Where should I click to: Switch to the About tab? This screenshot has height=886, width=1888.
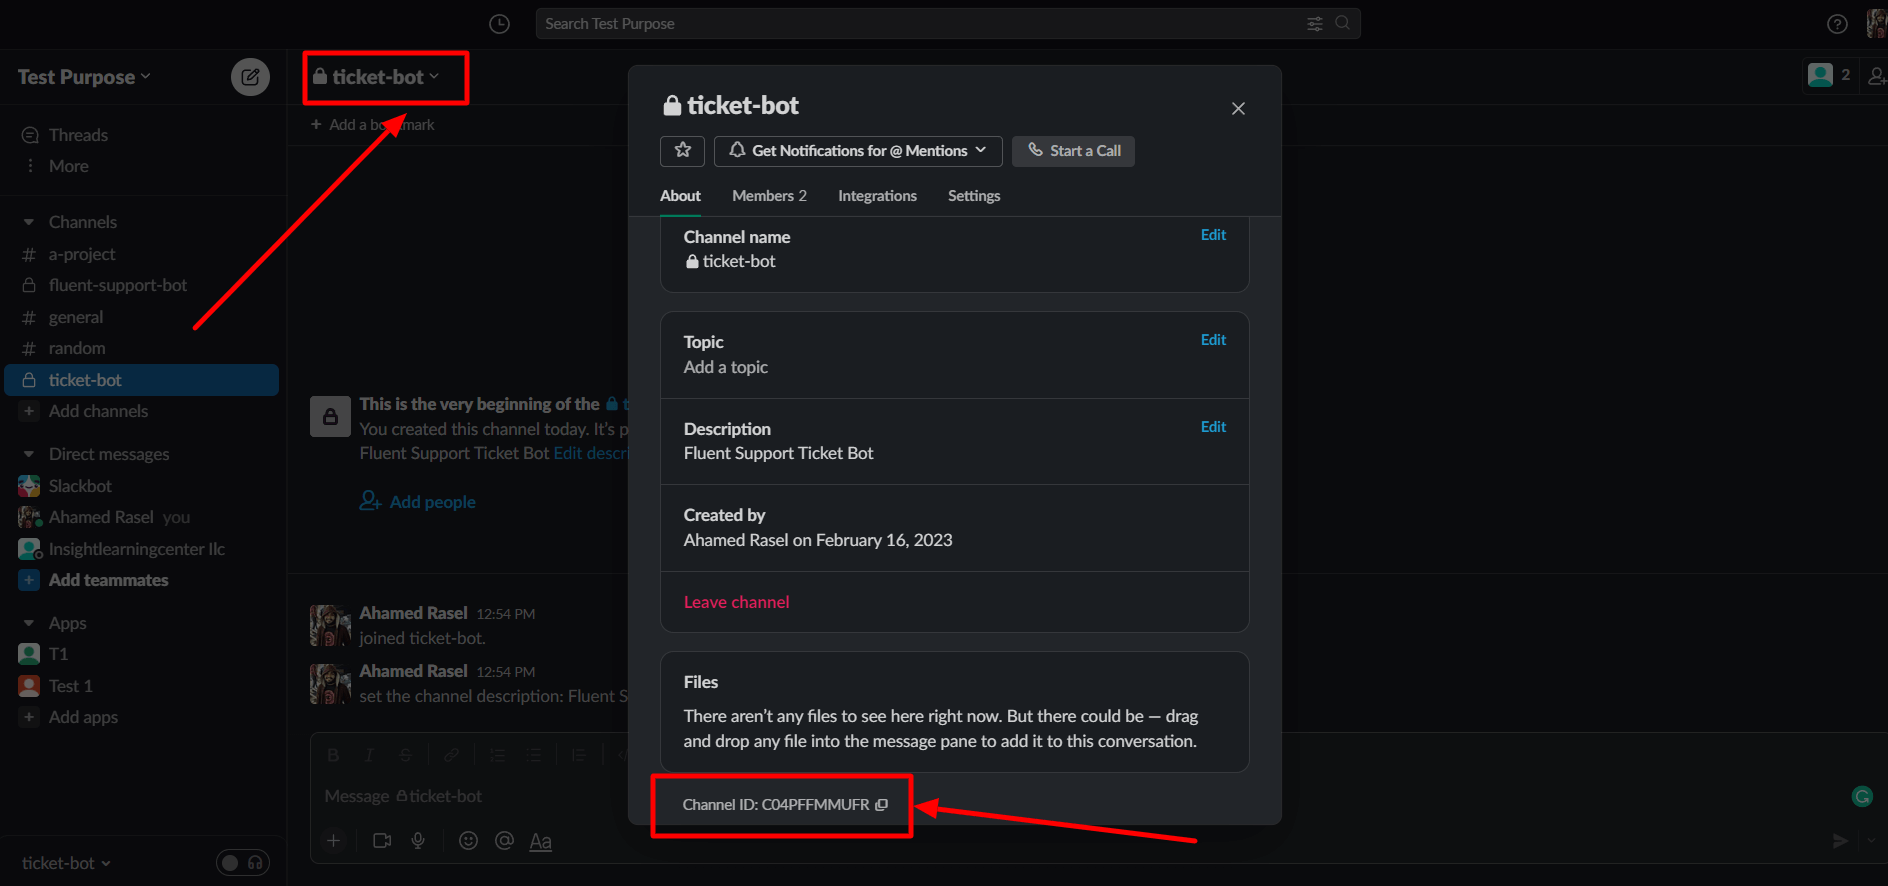(x=680, y=196)
